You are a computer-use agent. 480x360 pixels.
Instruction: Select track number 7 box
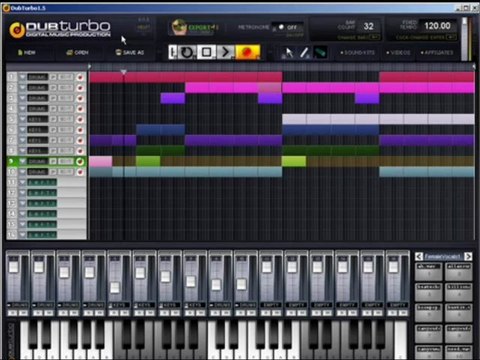12,140
